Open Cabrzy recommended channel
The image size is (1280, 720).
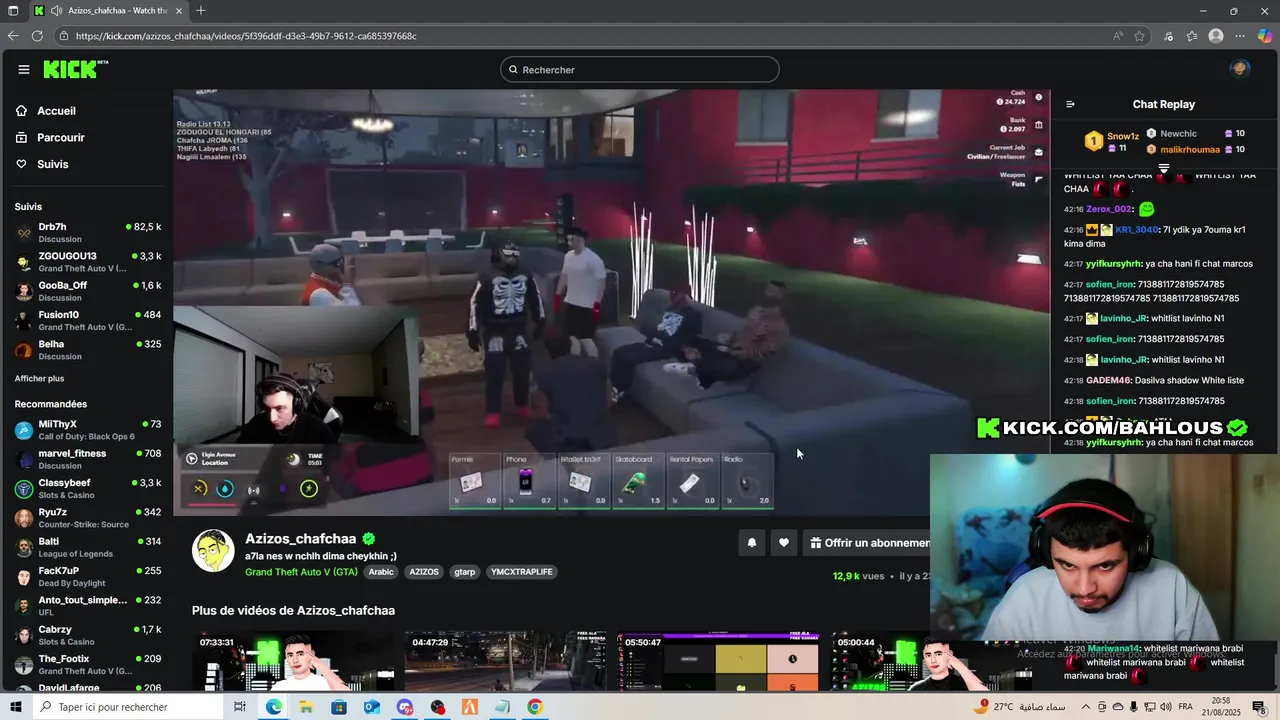pos(88,635)
